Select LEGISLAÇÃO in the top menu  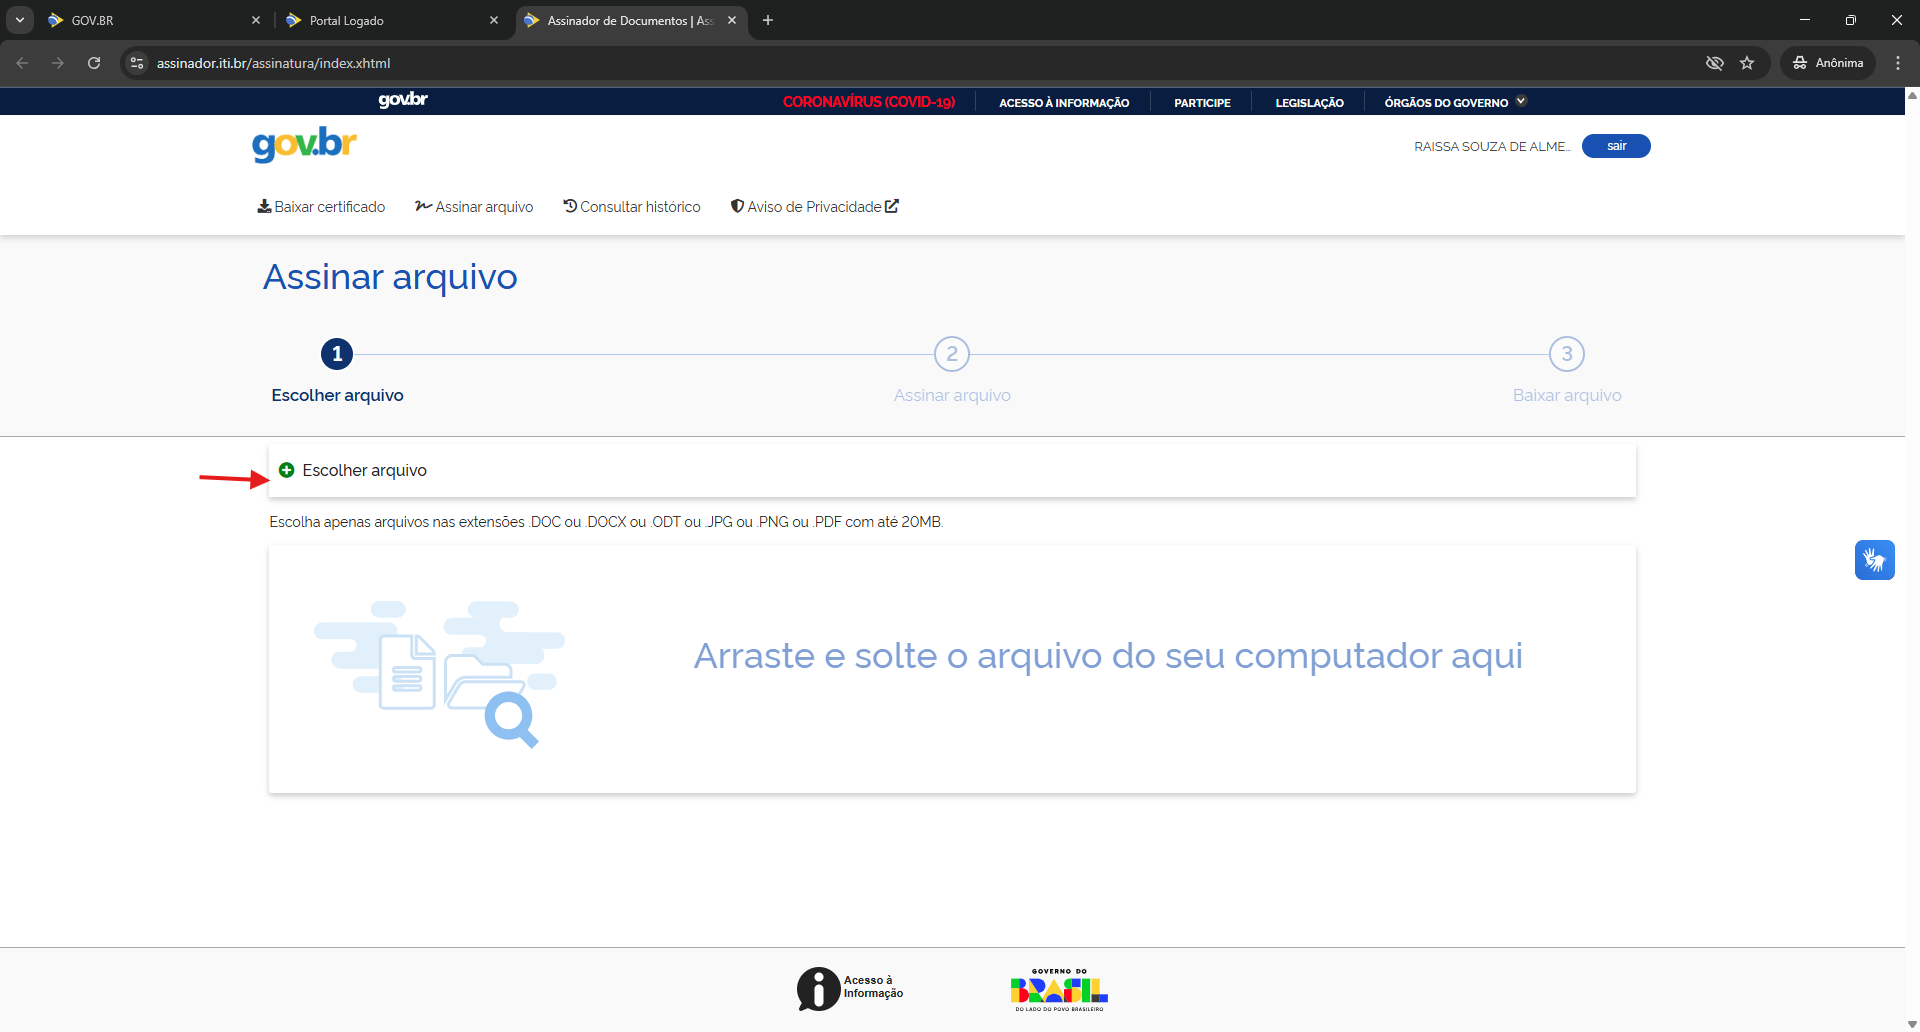(x=1310, y=102)
